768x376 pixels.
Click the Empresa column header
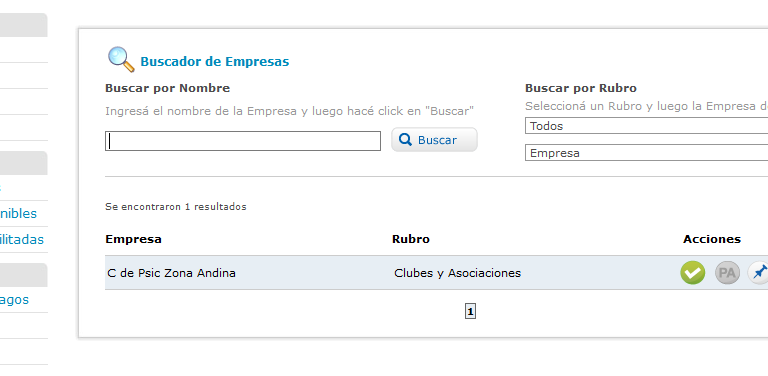click(133, 239)
